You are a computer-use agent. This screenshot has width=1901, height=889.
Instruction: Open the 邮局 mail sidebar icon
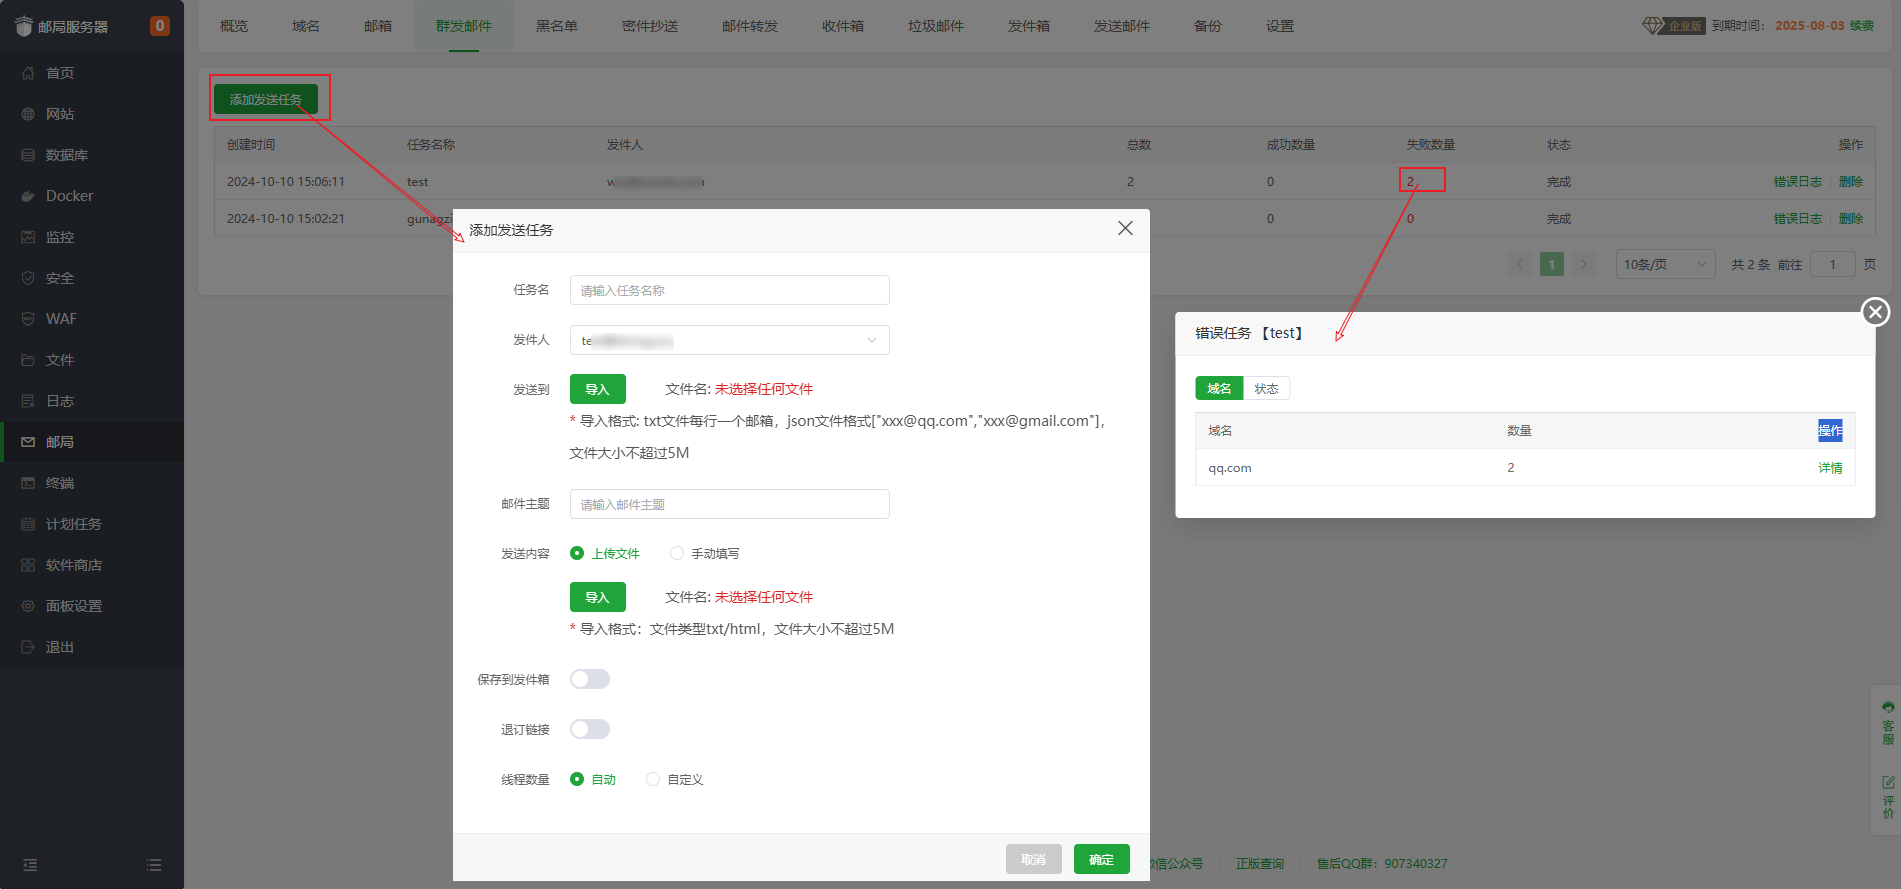28,442
